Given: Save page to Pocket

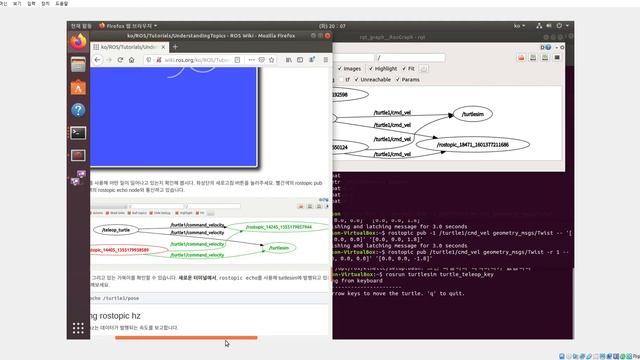Looking at the screenshot, I should coord(262,60).
